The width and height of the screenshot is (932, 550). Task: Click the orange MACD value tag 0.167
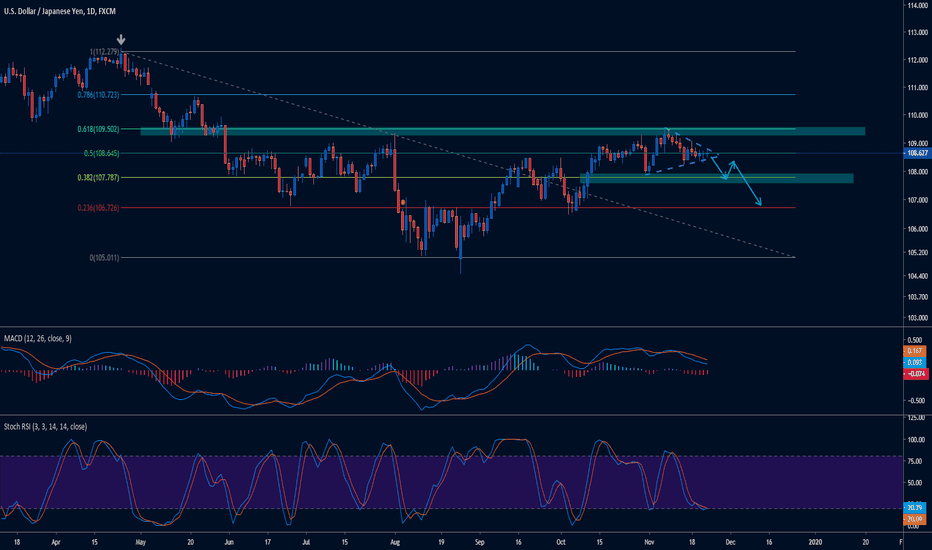916,351
